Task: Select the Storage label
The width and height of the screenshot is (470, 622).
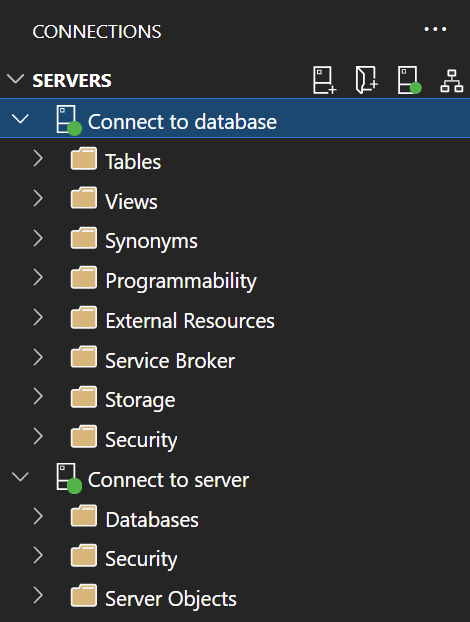Action: click(x=140, y=400)
